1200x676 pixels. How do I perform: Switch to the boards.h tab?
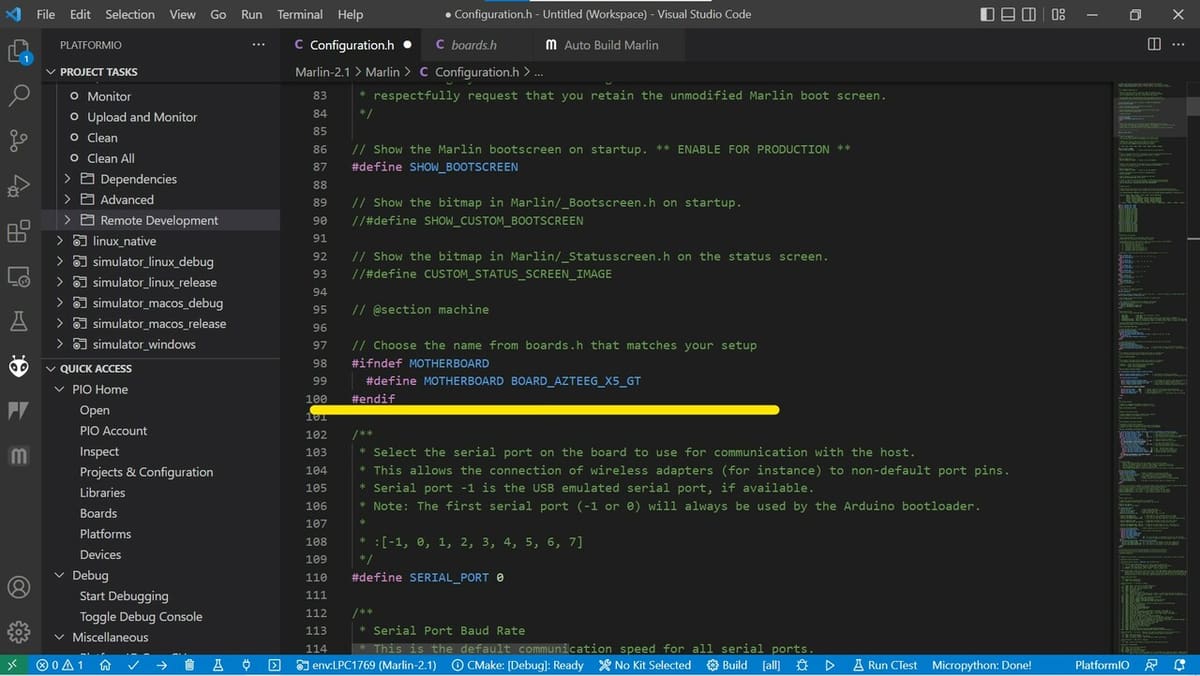473,45
